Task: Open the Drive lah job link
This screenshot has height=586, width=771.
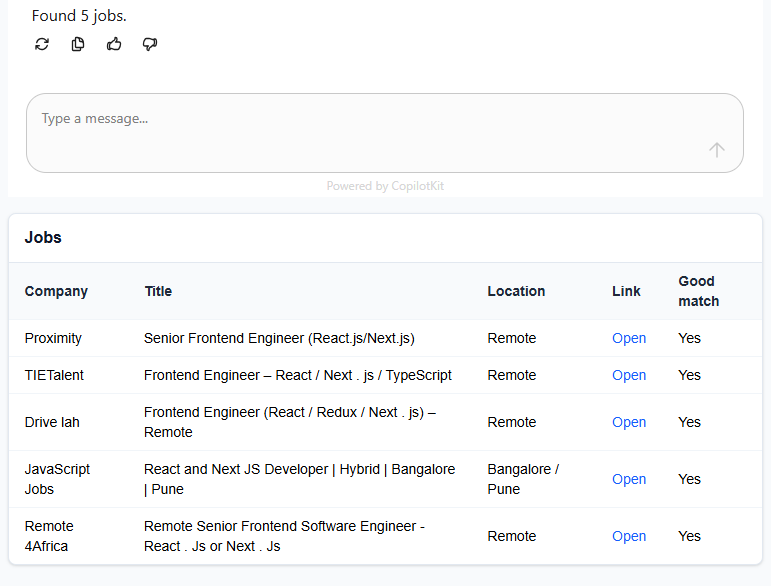Action: (629, 422)
